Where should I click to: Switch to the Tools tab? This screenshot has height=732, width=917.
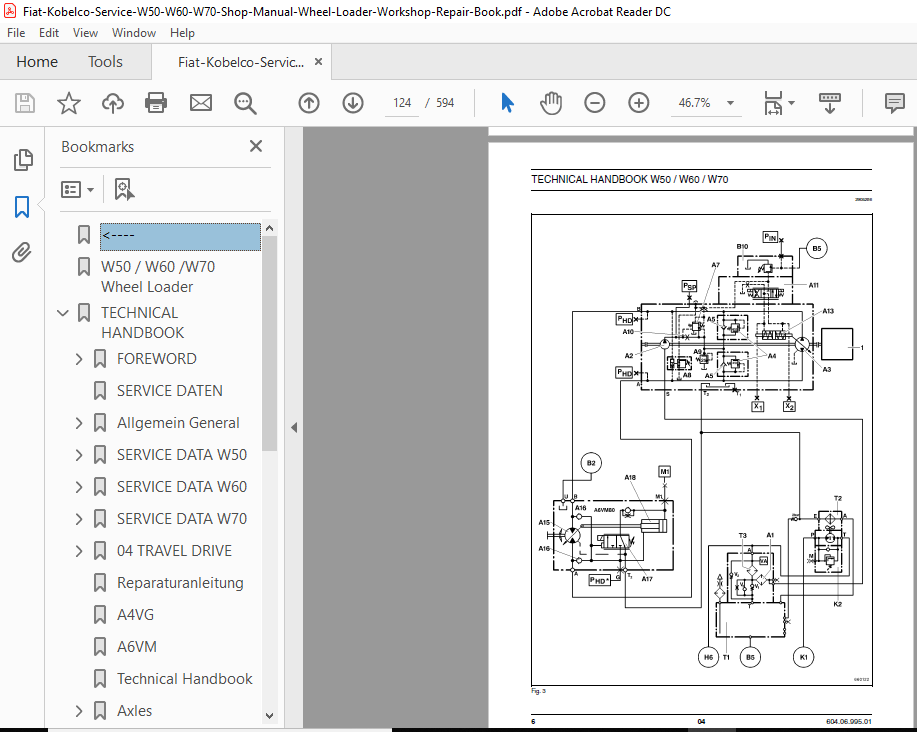105,61
